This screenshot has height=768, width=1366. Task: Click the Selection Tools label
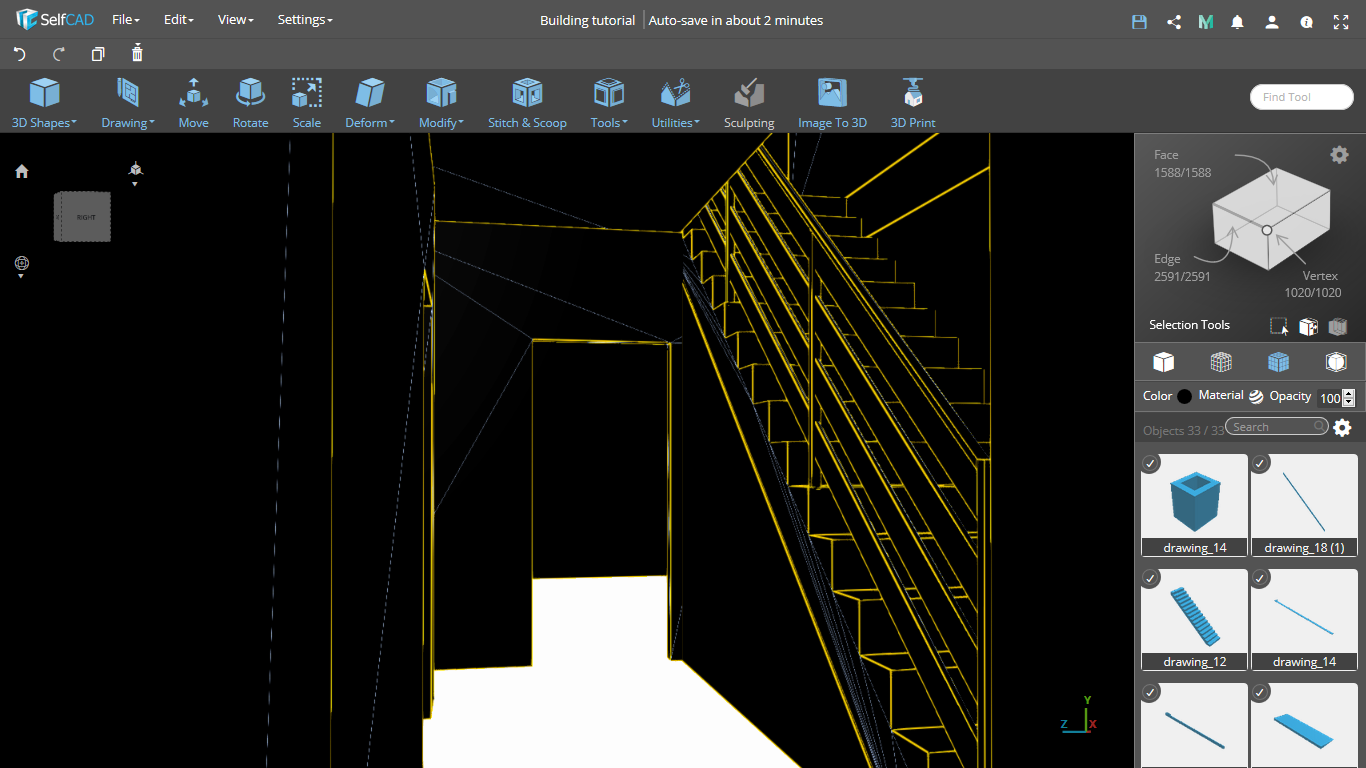pos(1189,325)
